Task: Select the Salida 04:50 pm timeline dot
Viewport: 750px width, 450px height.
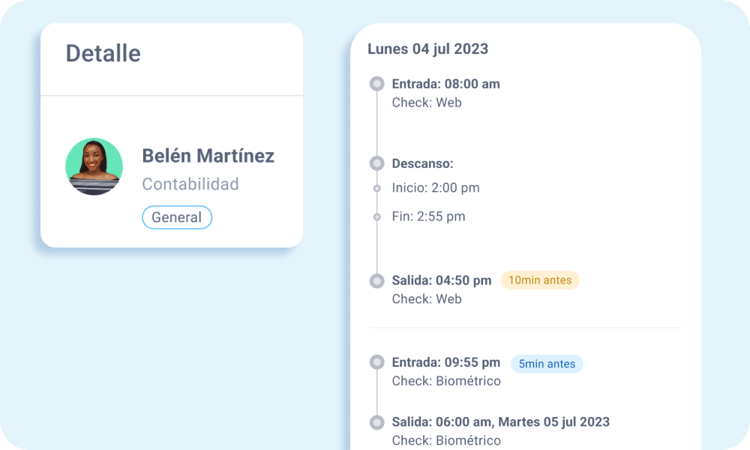Action: tap(377, 281)
